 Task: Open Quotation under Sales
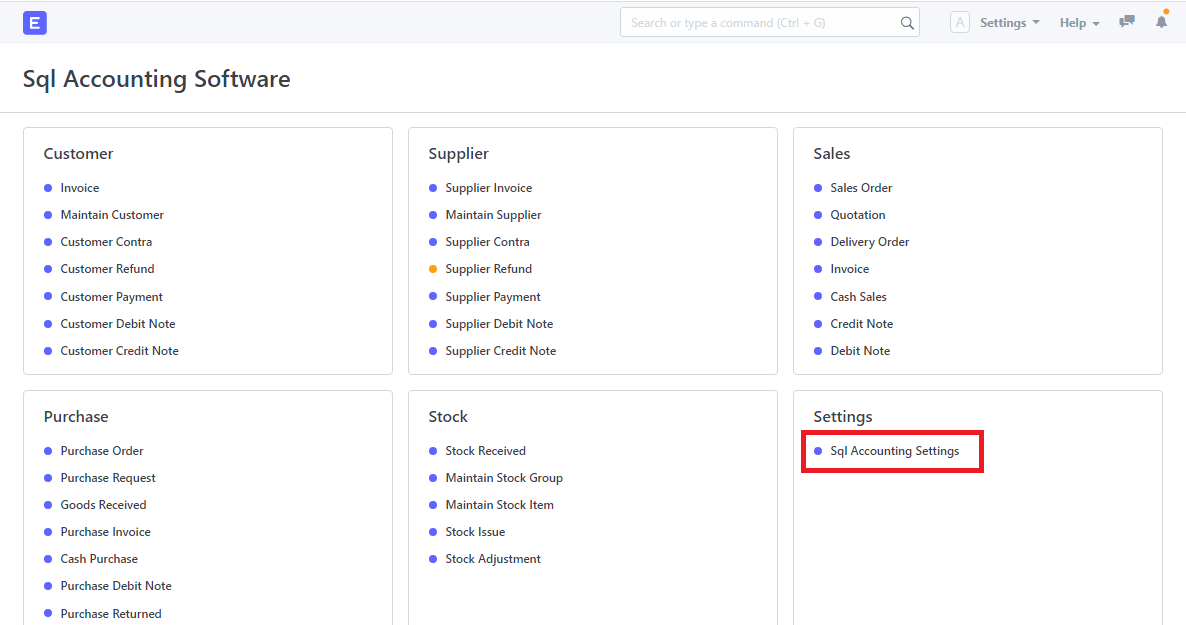point(858,215)
